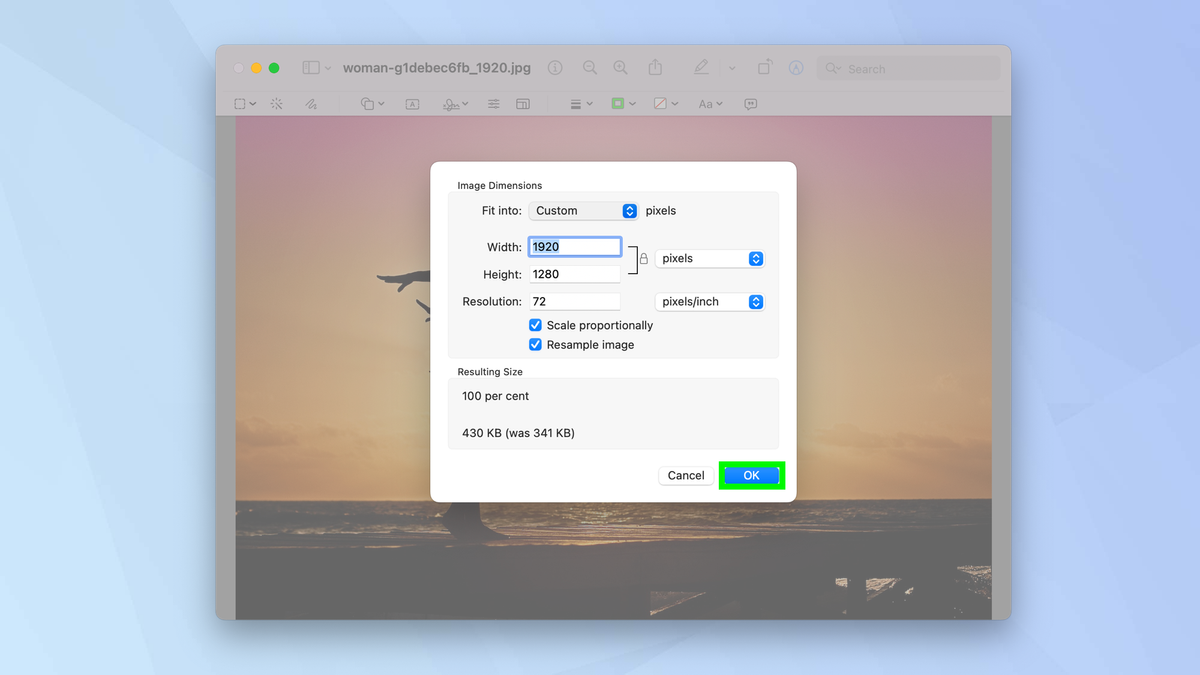The height and width of the screenshot is (675, 1200).
Task: Disable Resample image
Action: (x=535, y=344)
